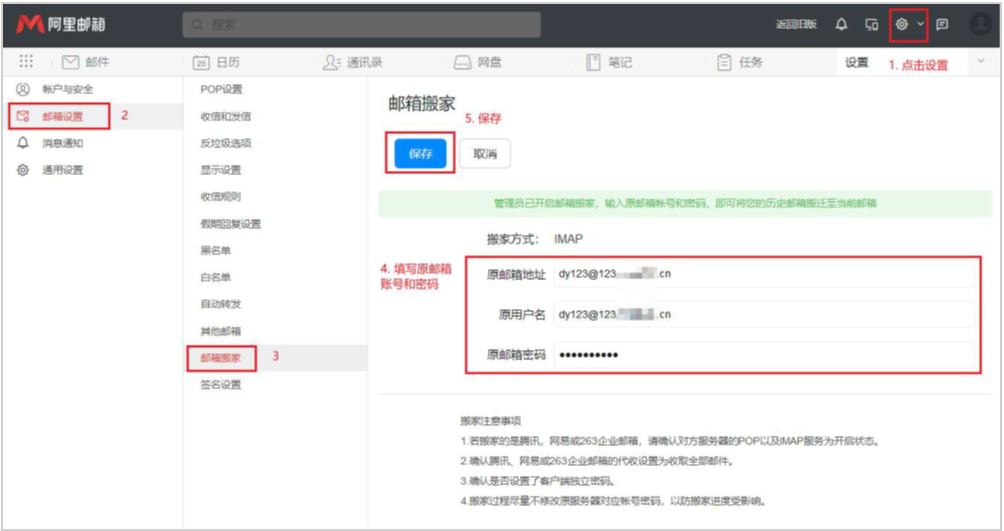Viewport: 1004px width, 531px height.
Task: Click the blue 保存 button
Action: click(420, 154)
